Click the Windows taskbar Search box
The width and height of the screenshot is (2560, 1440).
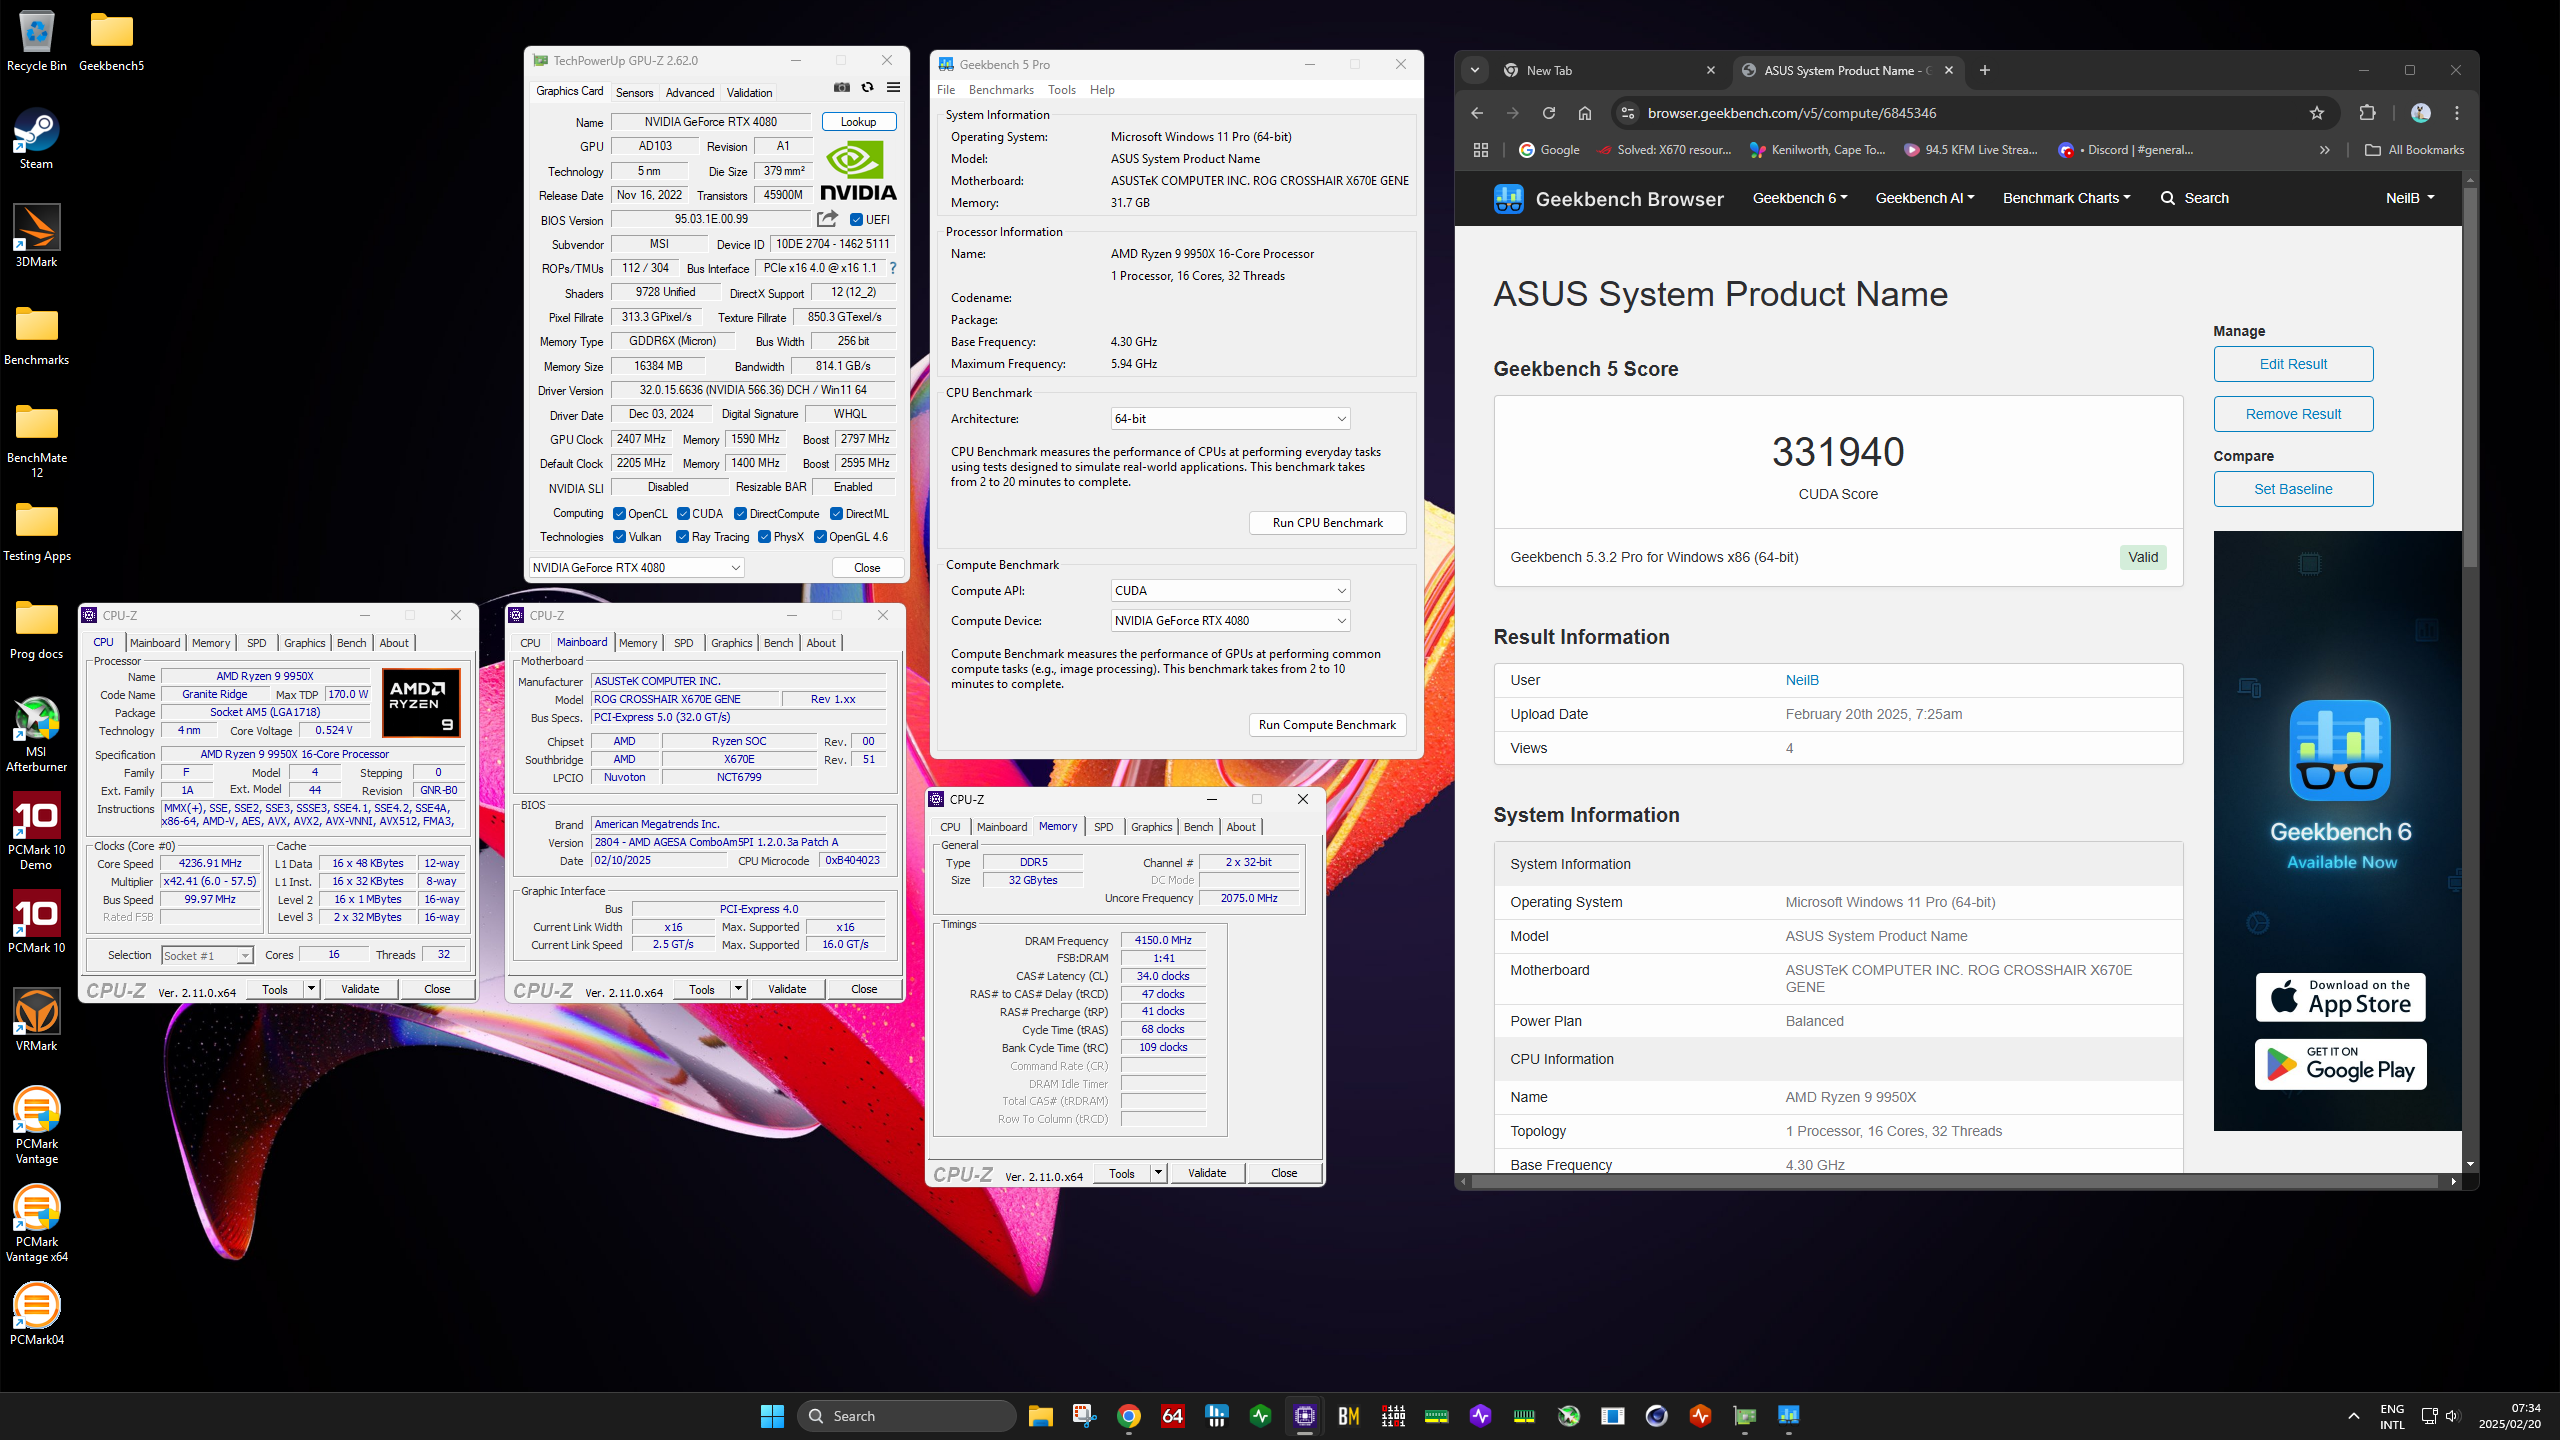point(907,1416)
